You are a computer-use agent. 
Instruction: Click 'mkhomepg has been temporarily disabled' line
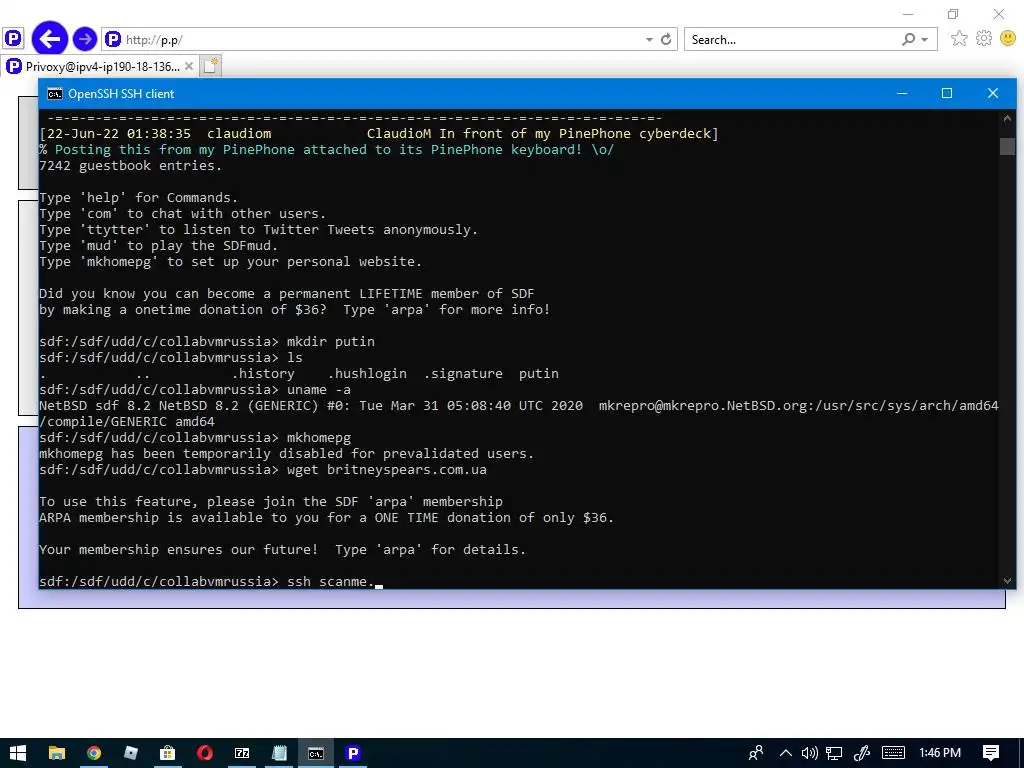[287, 454]
